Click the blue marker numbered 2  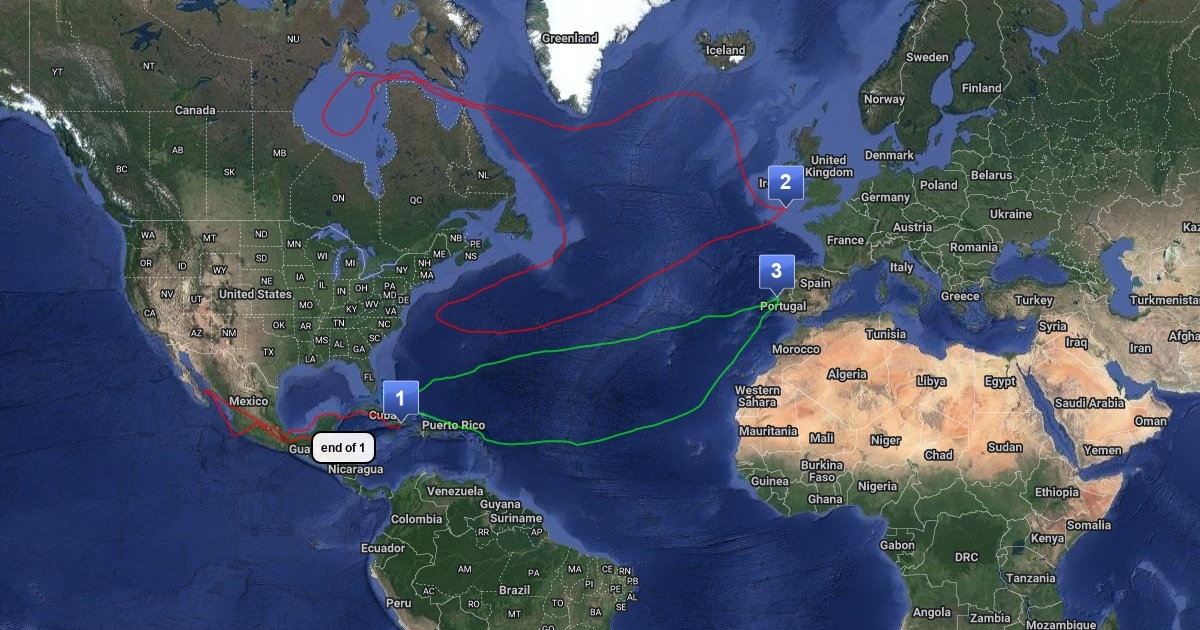(785, 182)
